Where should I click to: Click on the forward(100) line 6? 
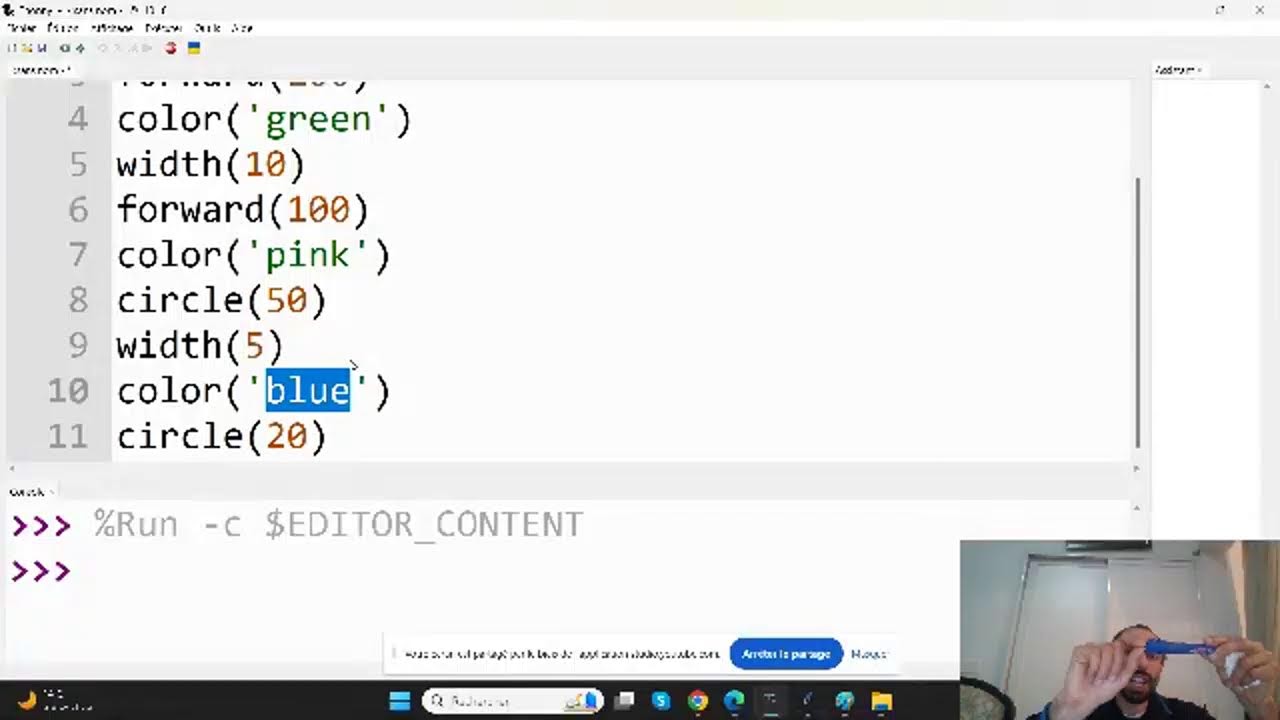tap(243, 210)
